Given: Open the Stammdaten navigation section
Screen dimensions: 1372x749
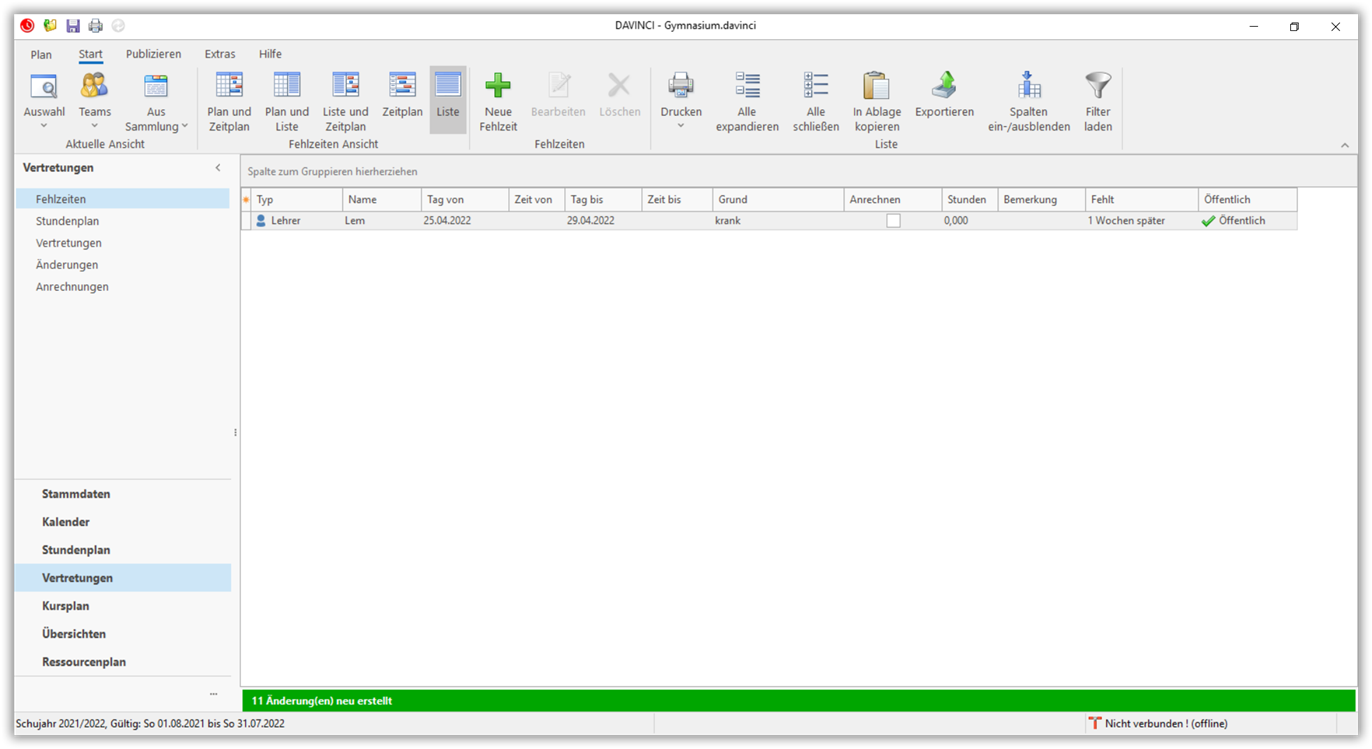Looking at the screenshot, I should [x=76, y=494].
